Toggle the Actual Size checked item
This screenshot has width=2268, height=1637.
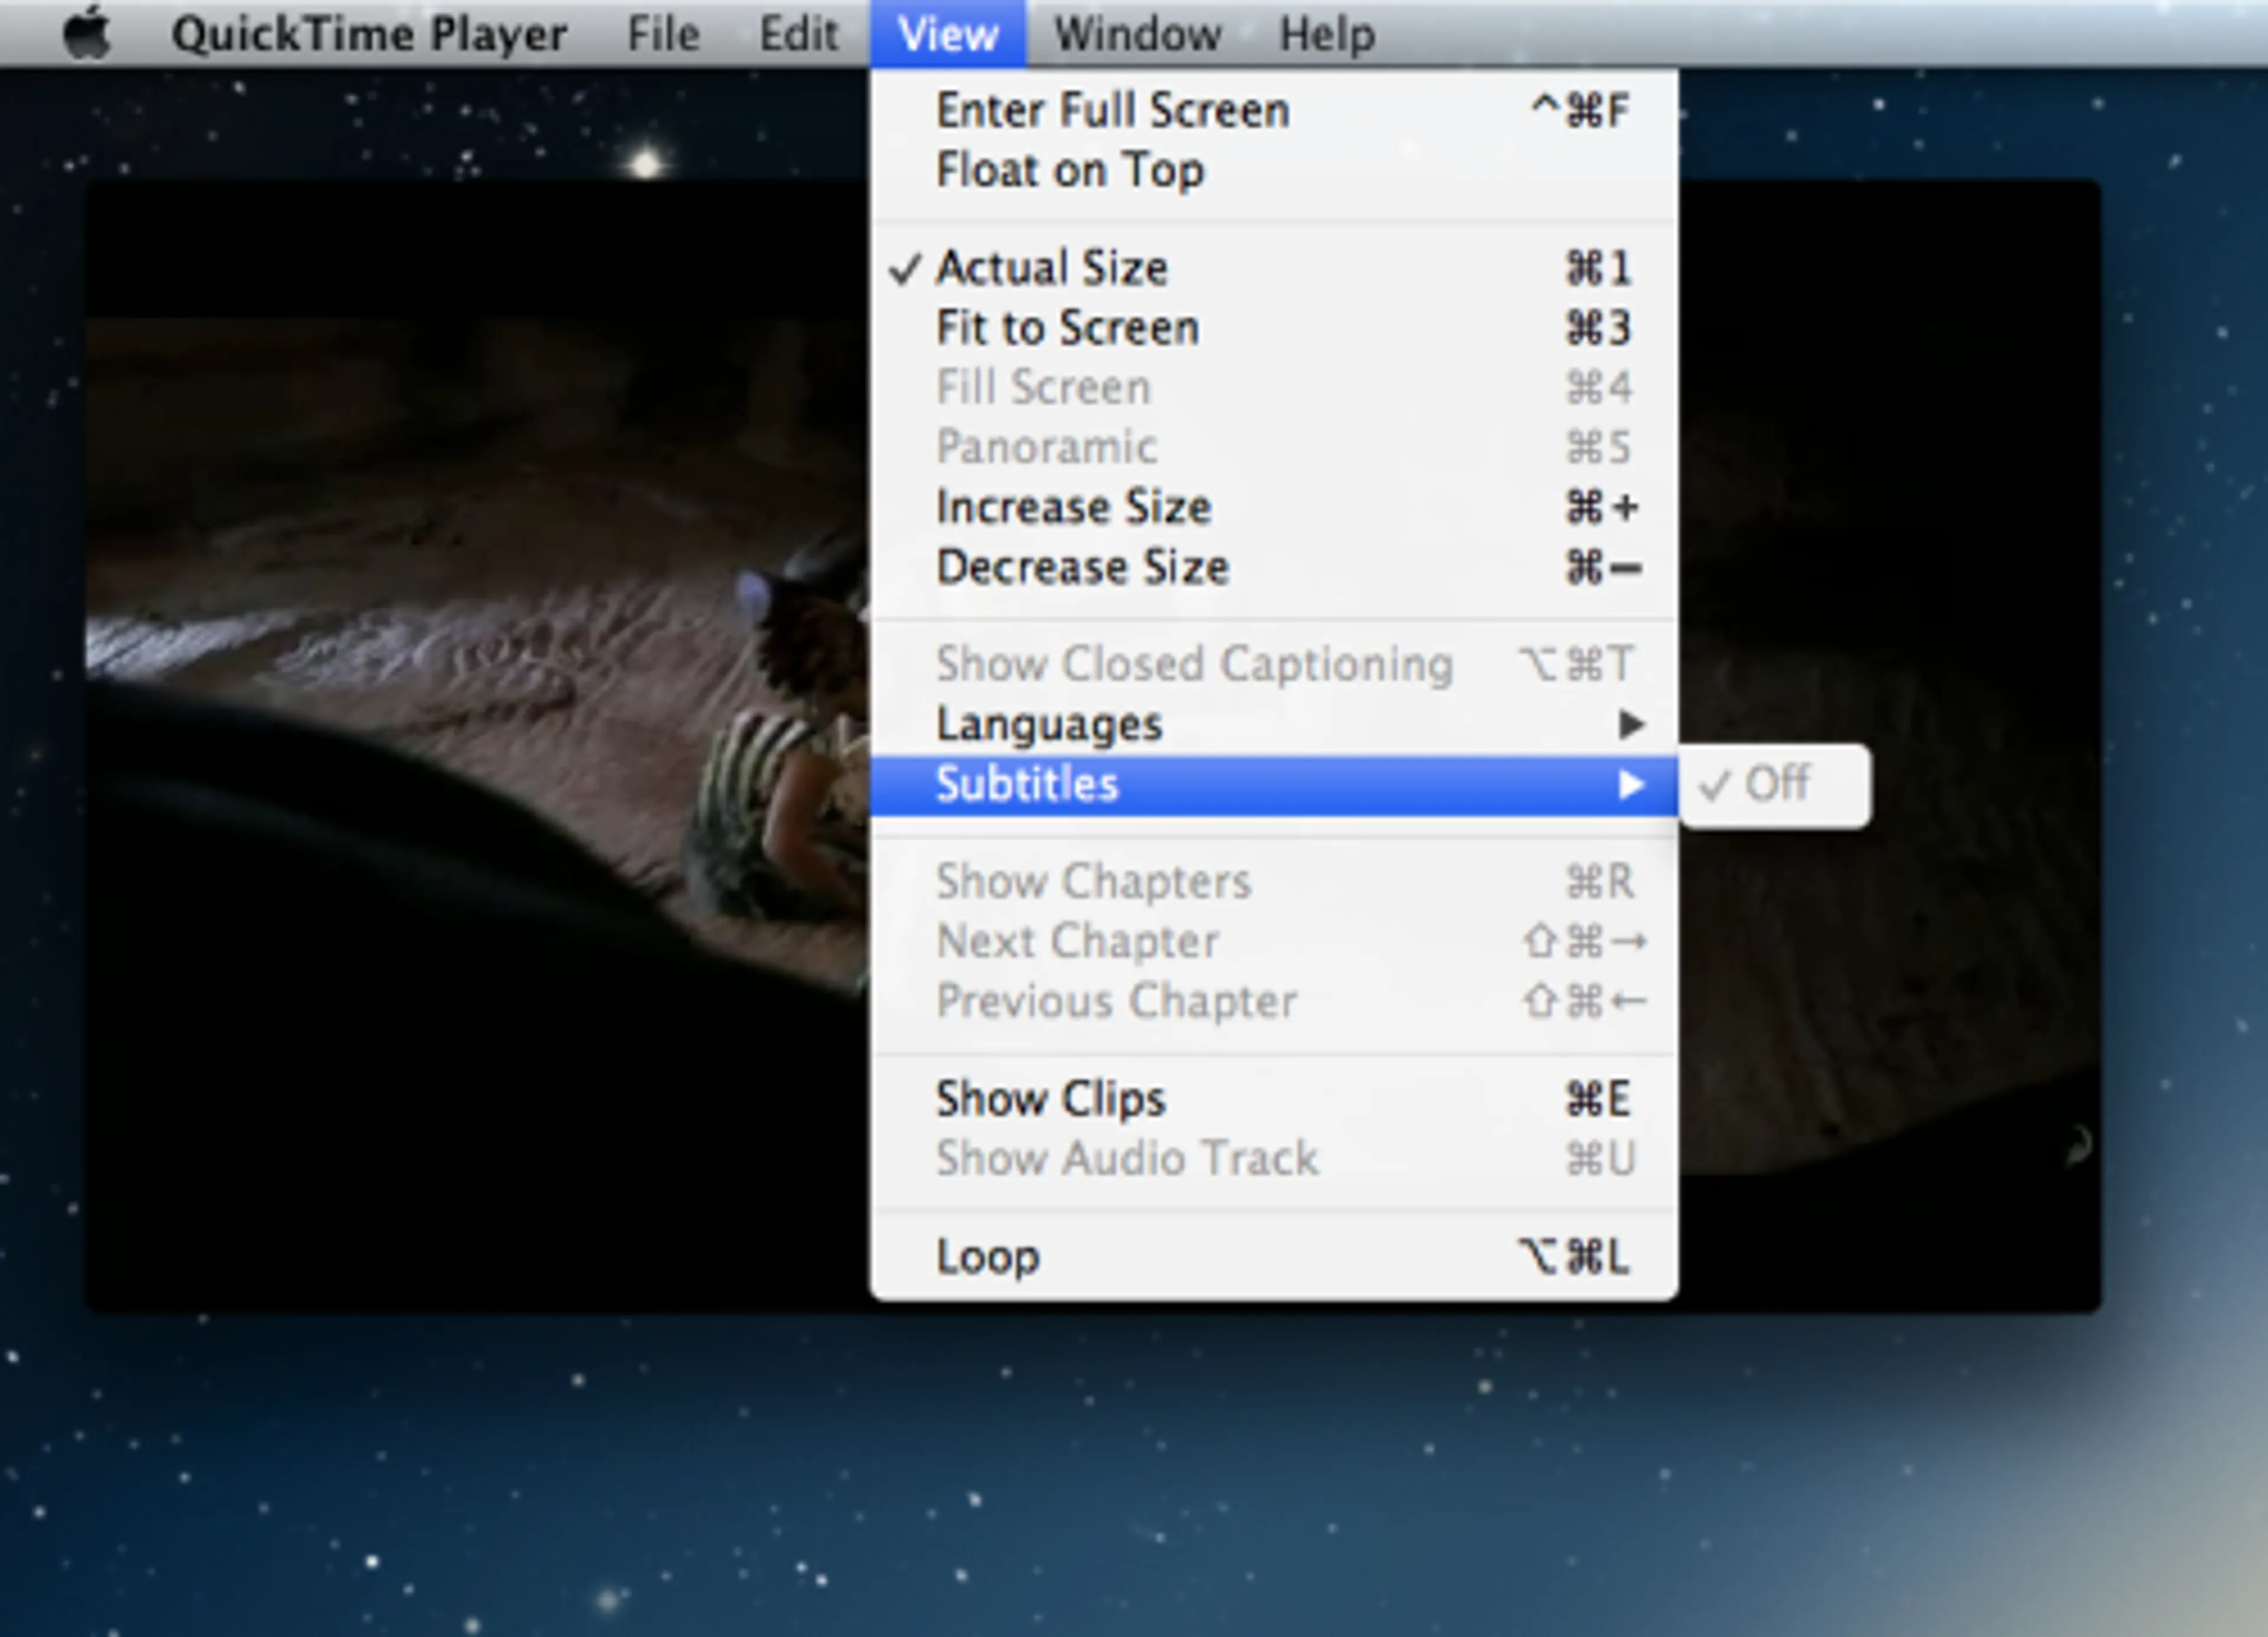1052,268
